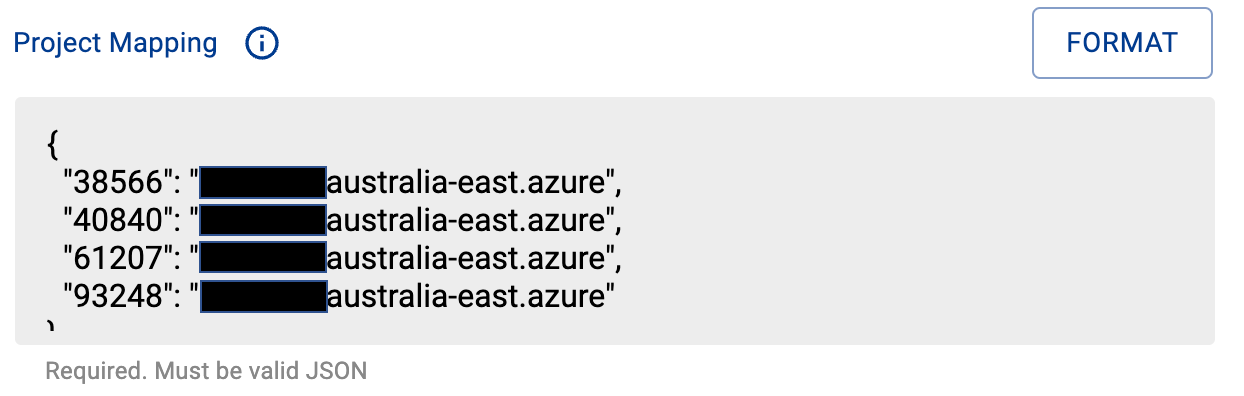
Task: Click the opening curly brace in the JSON
Action: click(x=52, y=146)
